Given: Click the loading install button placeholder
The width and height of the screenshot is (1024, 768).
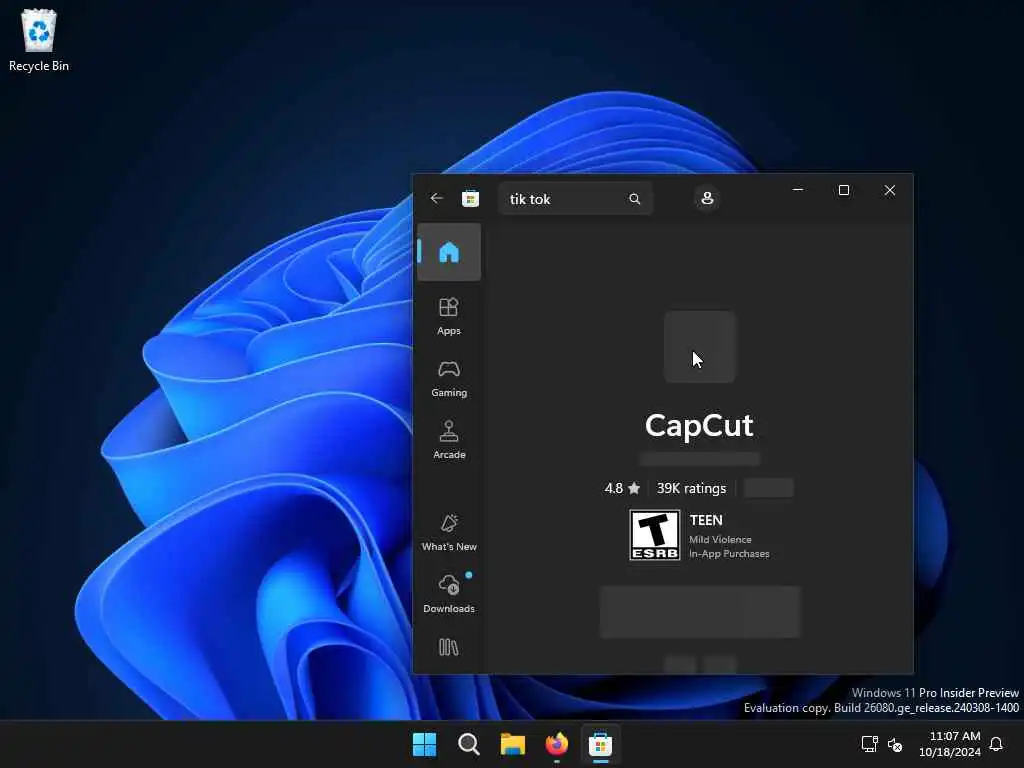Looking at the screenshot, I should [699, 612].
